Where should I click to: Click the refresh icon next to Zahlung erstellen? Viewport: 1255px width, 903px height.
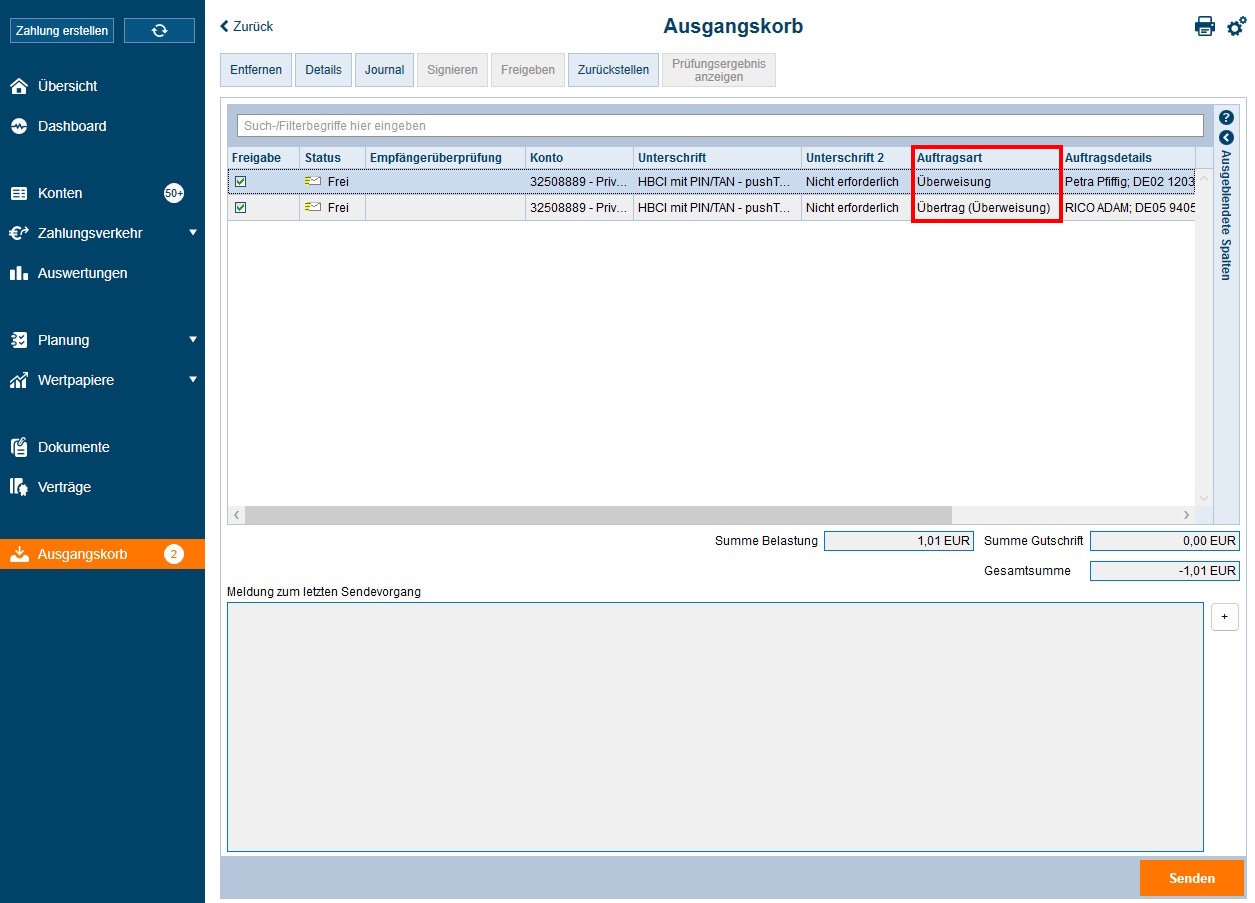tap(159, 30)
